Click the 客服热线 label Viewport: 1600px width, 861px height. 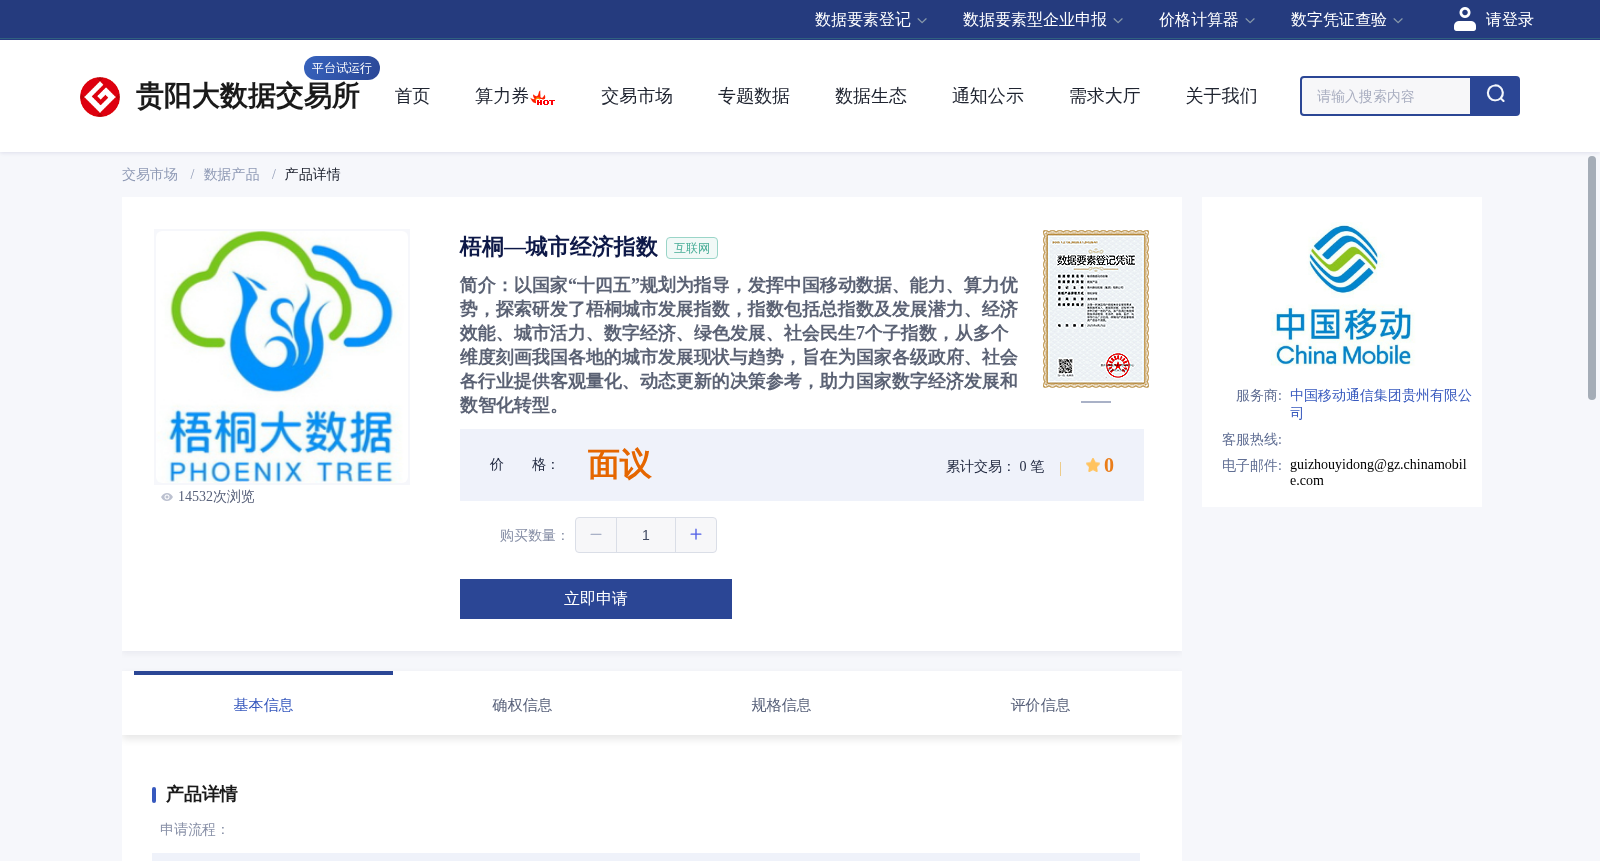click(x=1252, y=440)
